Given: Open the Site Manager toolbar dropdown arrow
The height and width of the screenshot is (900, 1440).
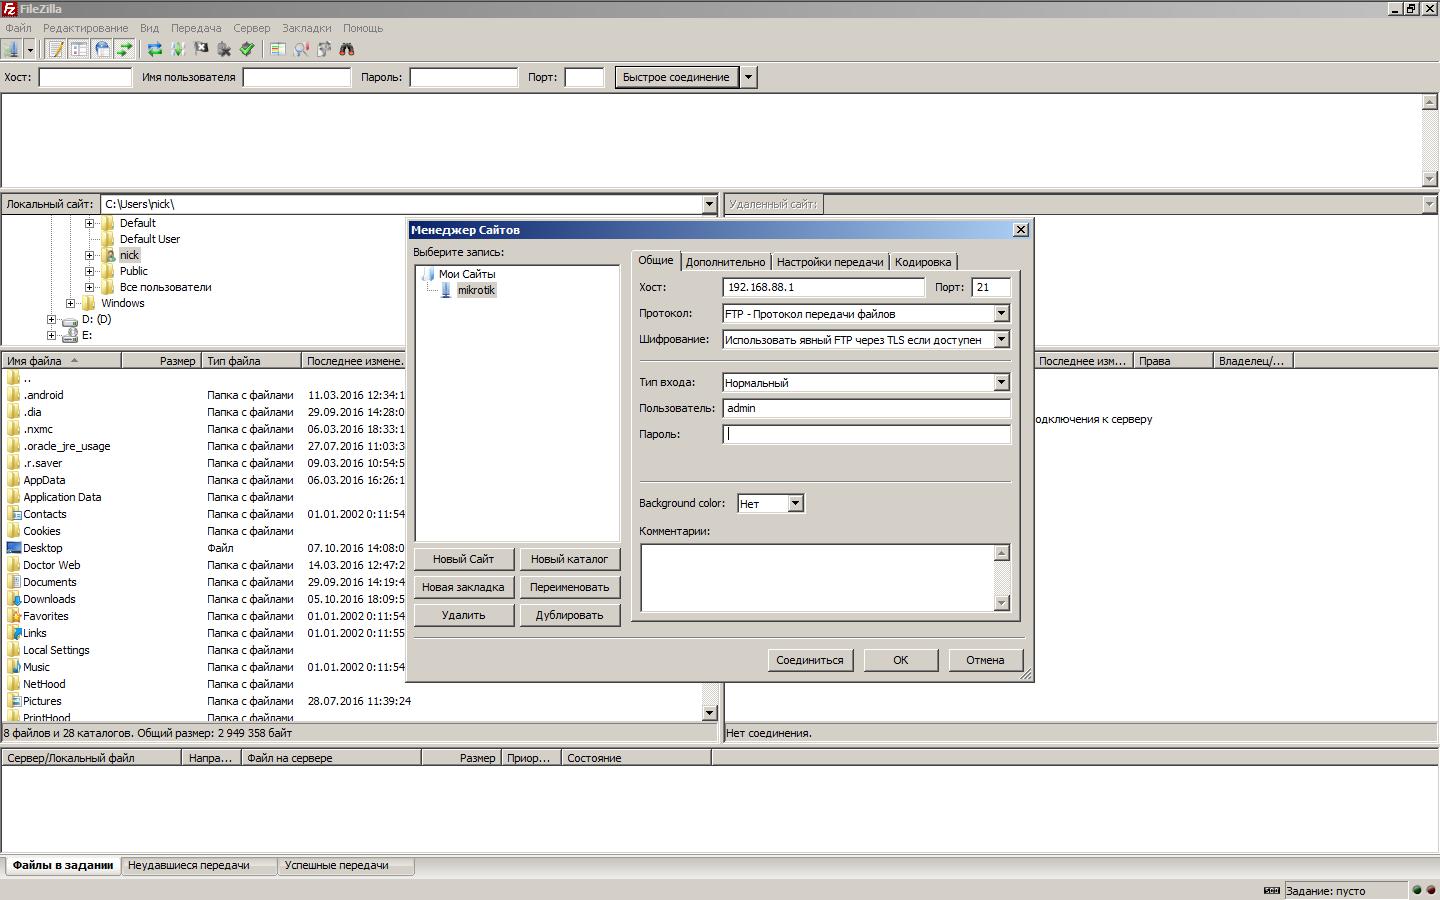Looking at the screenshot, I should [x=30, y=49].
